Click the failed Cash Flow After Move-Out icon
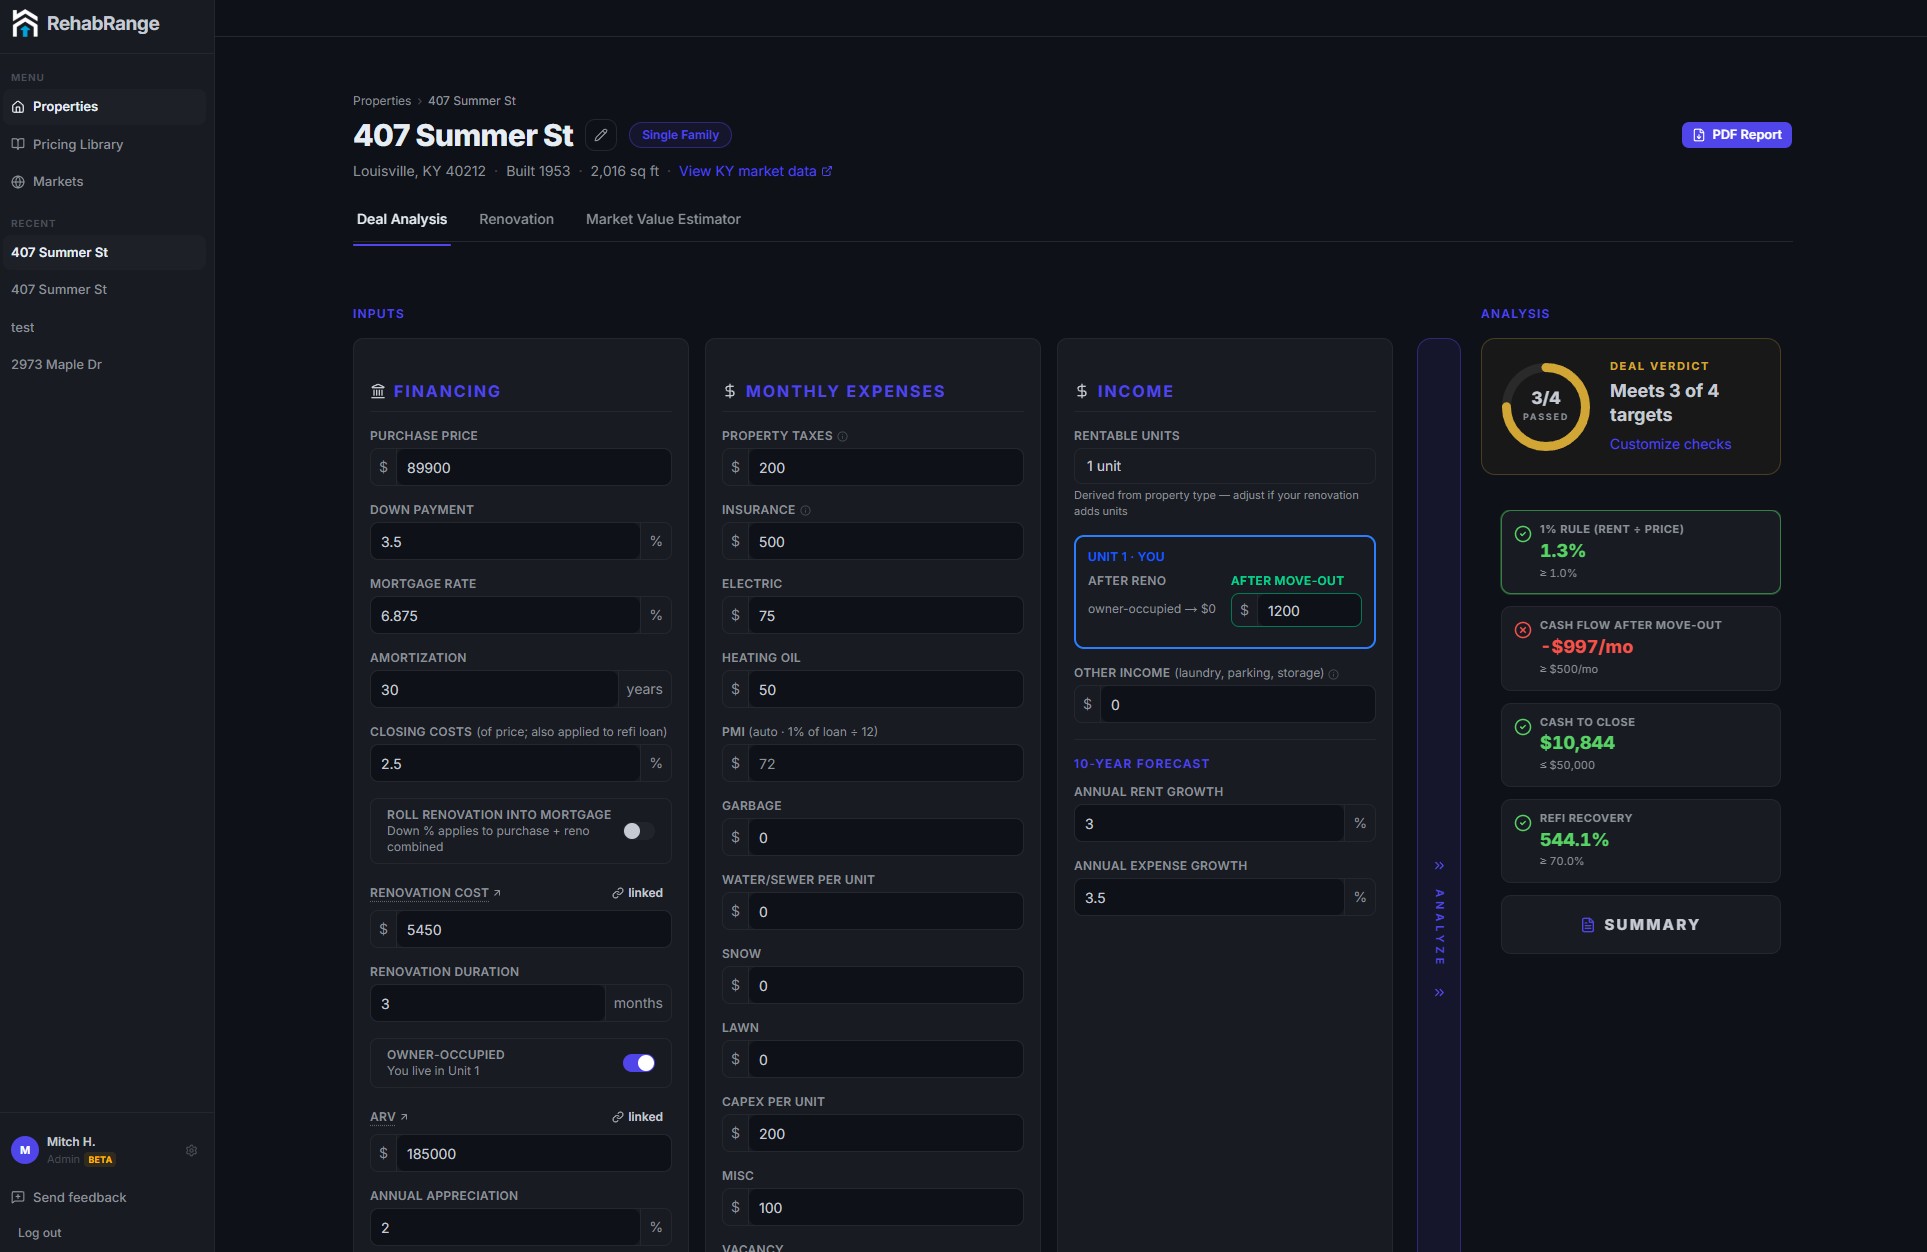This screenshot has height=1252, width=1927. point(1523,630)
